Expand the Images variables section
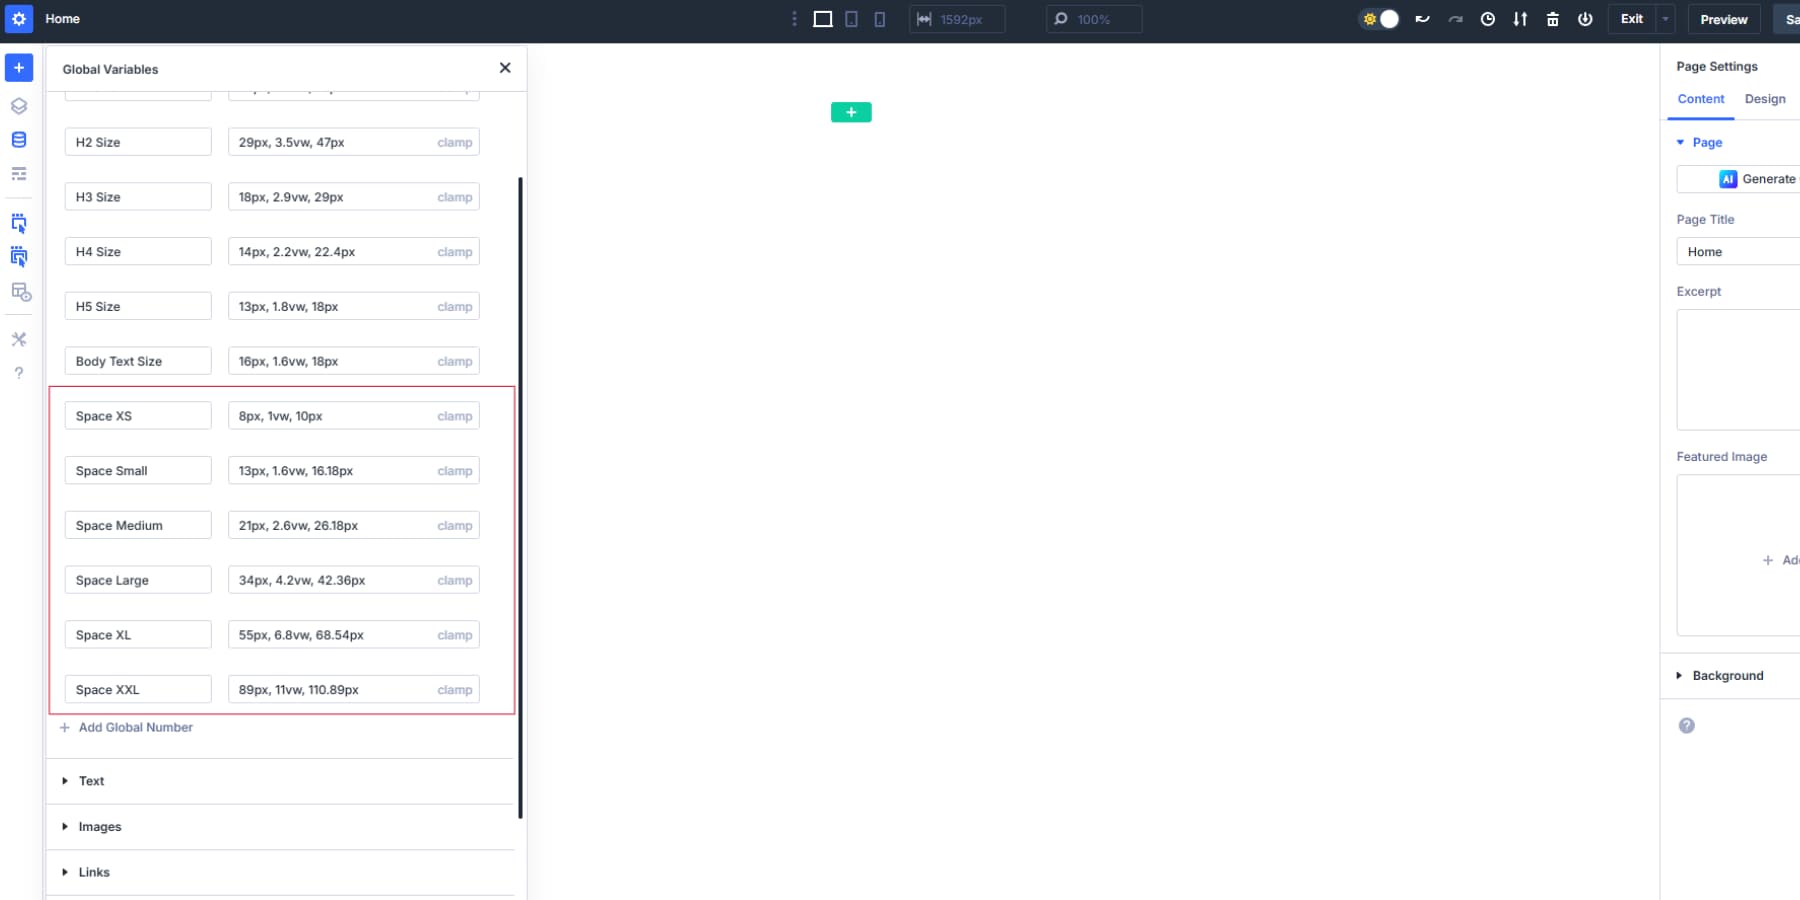Screen dimensions: 1800x900 click(98, 827)
